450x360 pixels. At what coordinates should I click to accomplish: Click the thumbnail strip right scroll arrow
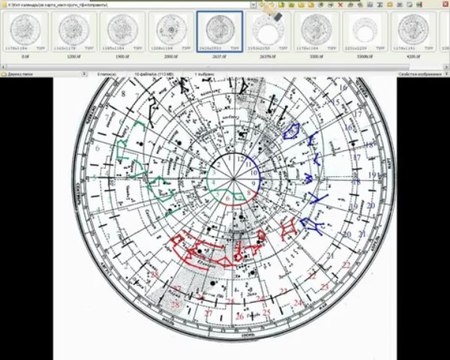point(447,67)
